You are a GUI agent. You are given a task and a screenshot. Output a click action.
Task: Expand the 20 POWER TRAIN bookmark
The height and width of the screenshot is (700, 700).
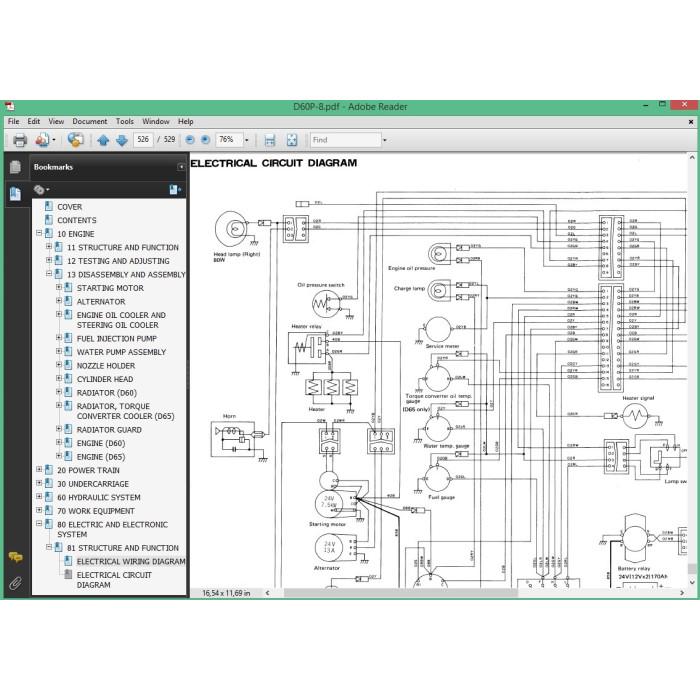pos(39,470)
